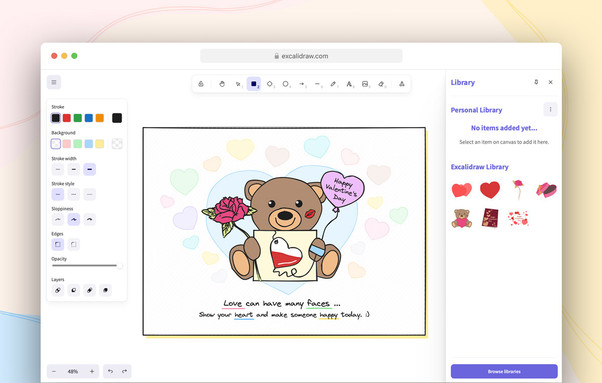Screen dimensions: 602x383
Task: Pick black stroke color
Action: [56, 118]
